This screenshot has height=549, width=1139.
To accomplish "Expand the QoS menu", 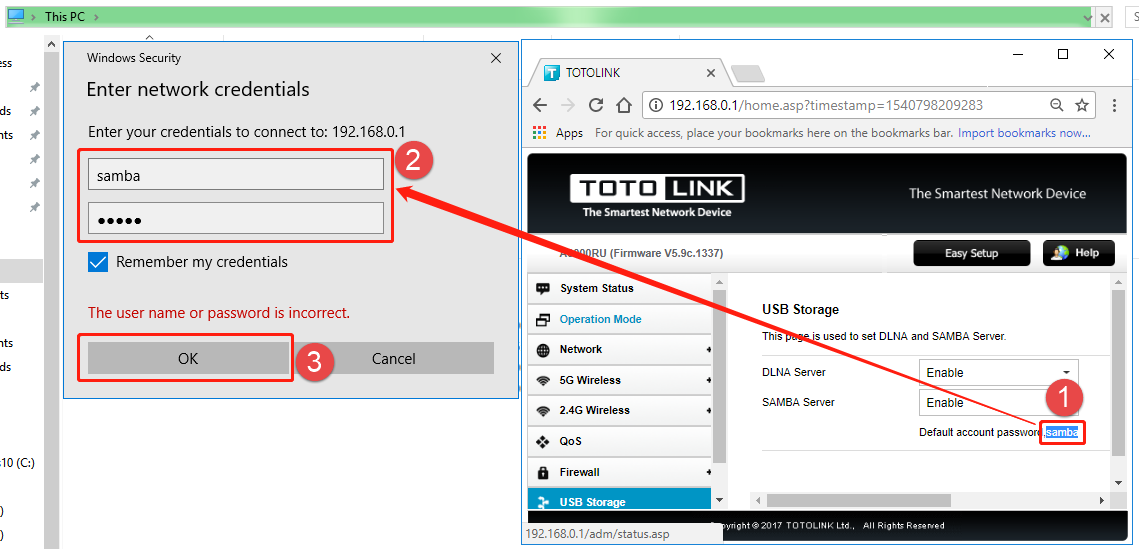I will click(619, 441).
